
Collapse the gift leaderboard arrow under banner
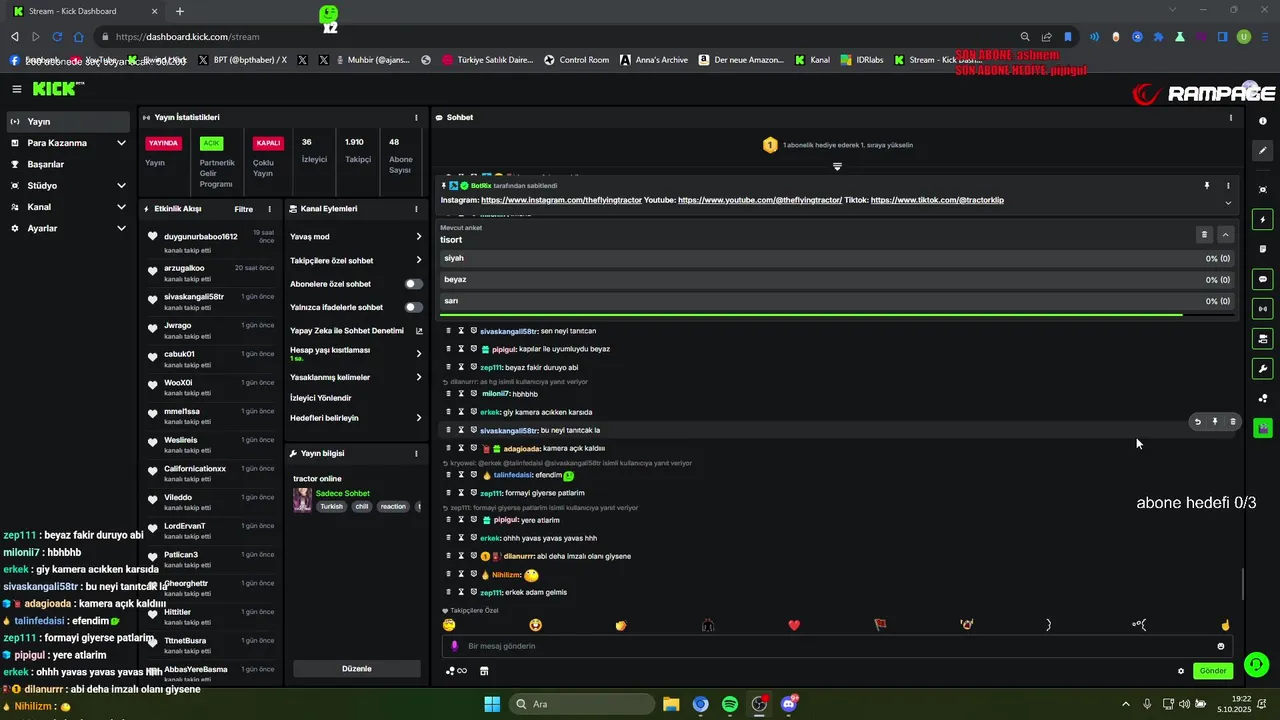(x=838, y=166)
